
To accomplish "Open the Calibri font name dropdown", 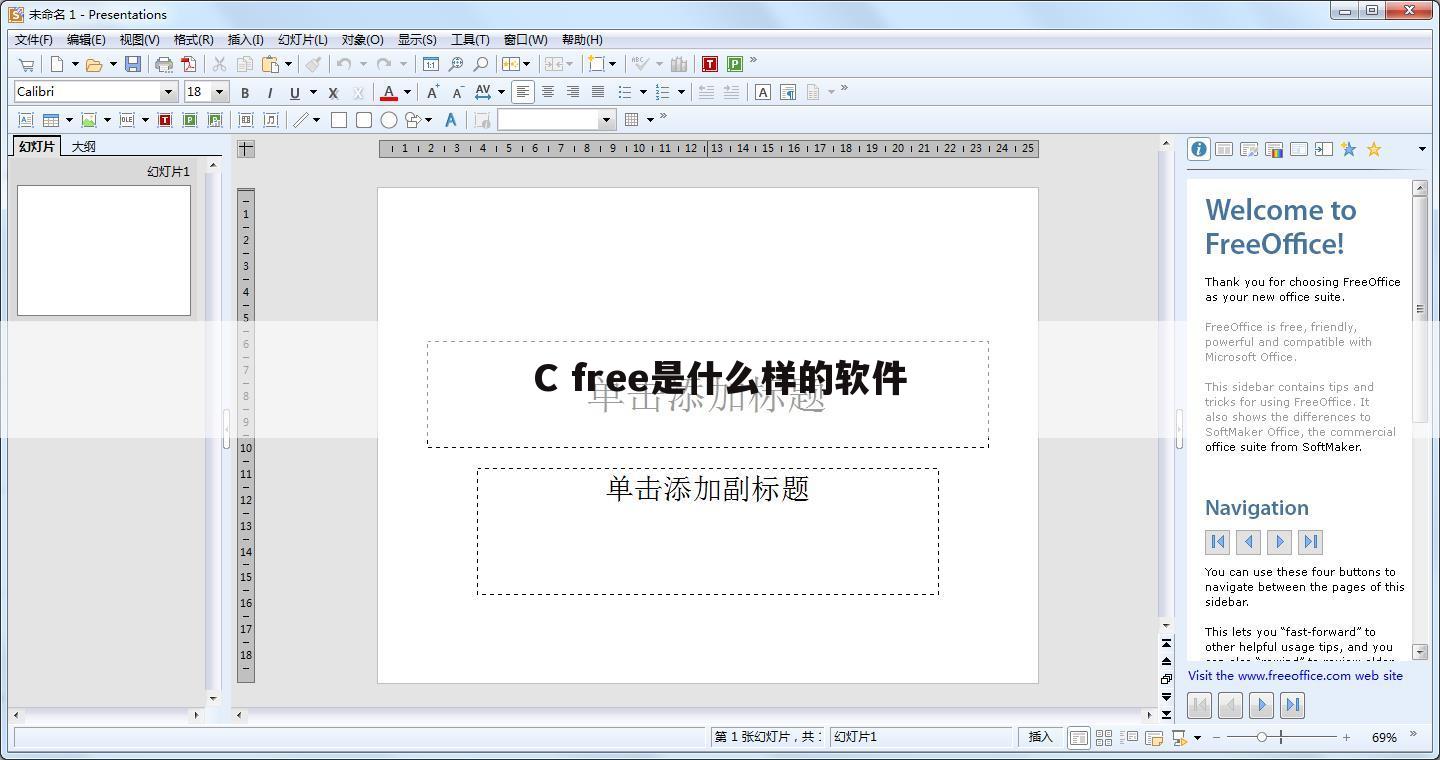I will click(168, 92).
